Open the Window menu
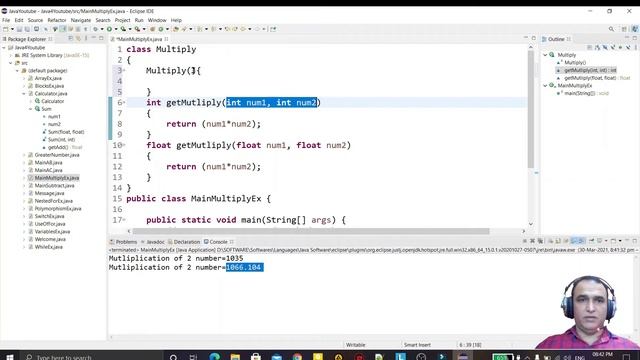The height and width of the screenshot is (360, 640). click(x=157, y=20)
